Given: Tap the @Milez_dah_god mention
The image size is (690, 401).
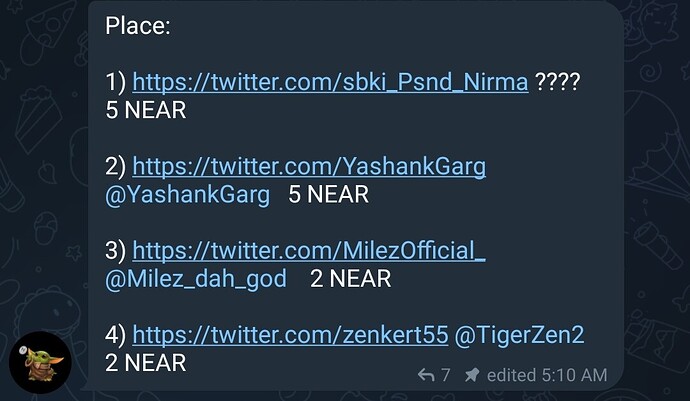Looking at the screenshot, I should pos(195,279).
